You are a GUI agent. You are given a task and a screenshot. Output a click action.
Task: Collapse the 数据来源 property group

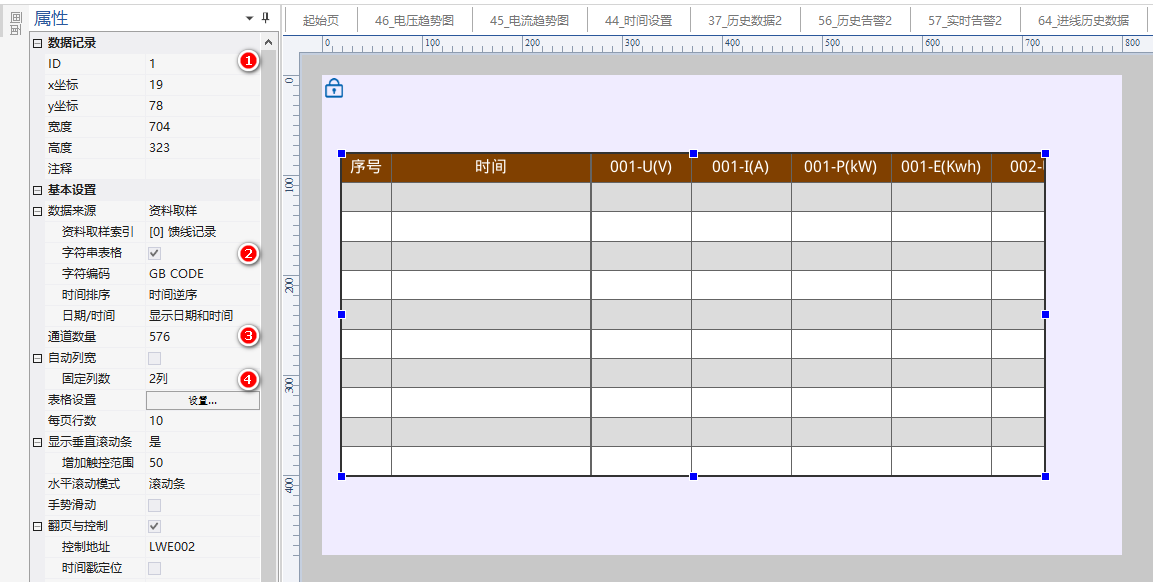(x=37, y=211)
